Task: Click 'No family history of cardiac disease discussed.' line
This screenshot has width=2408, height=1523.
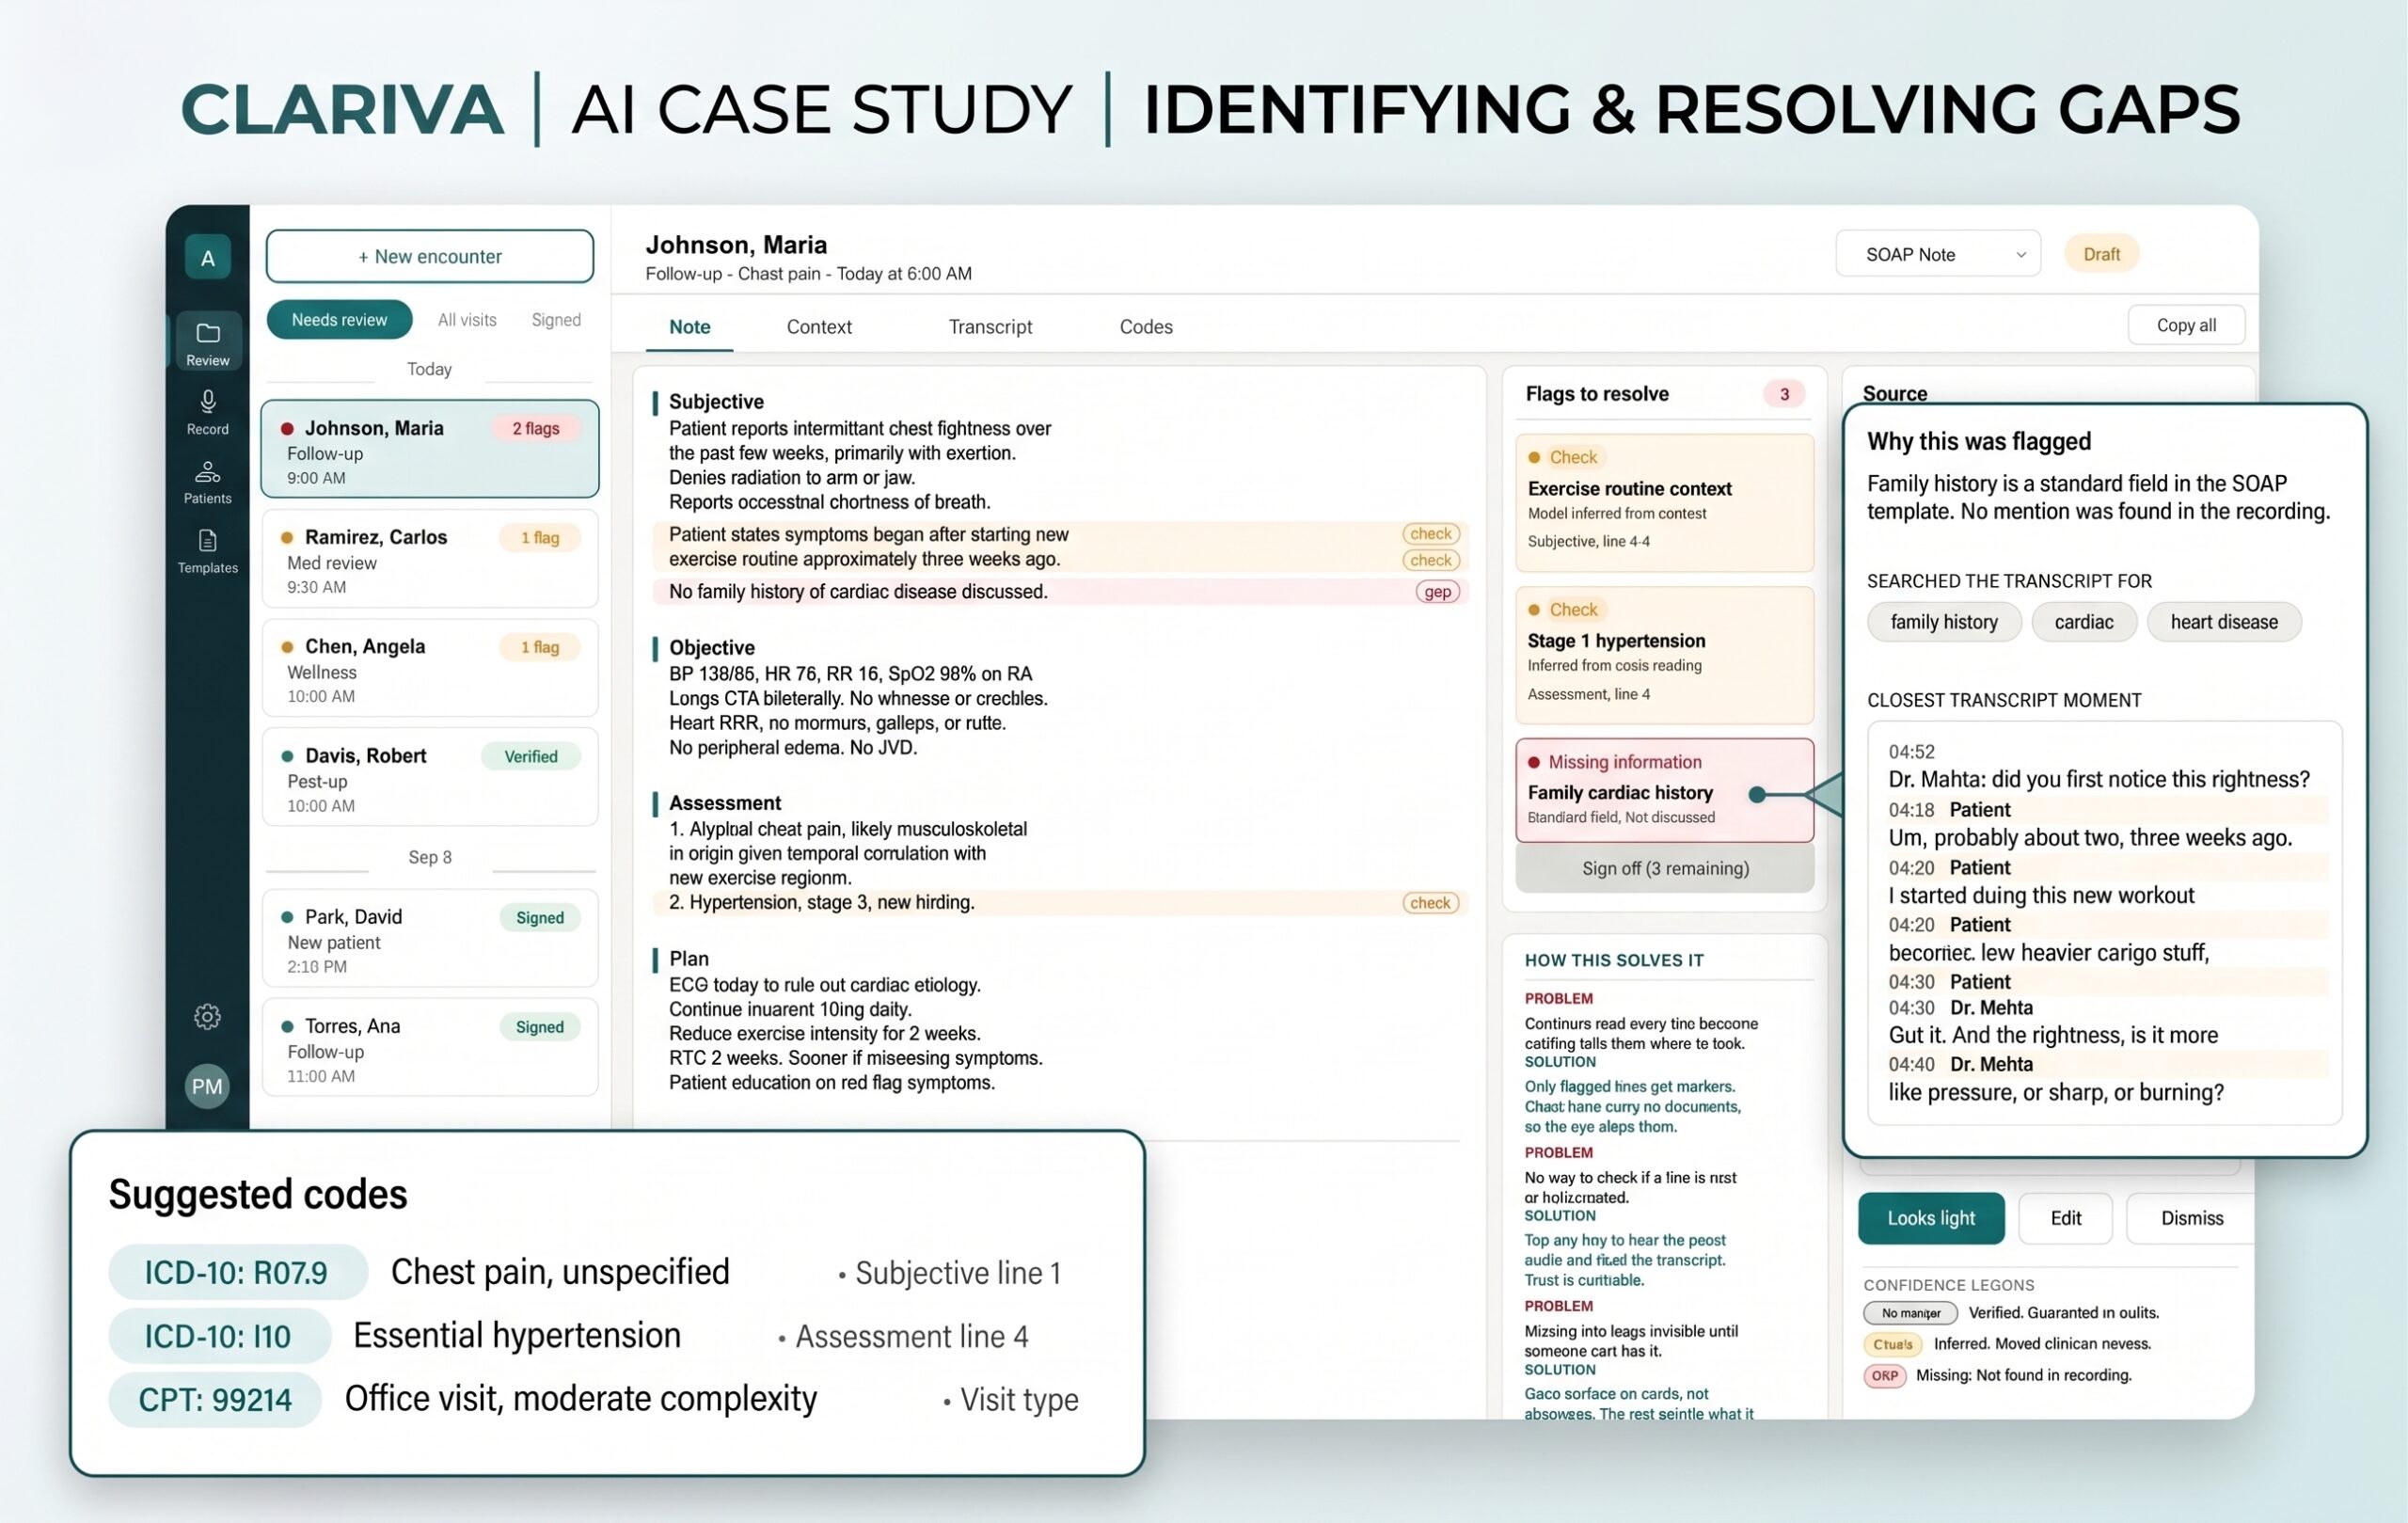Action: click(x=858, y=592)
